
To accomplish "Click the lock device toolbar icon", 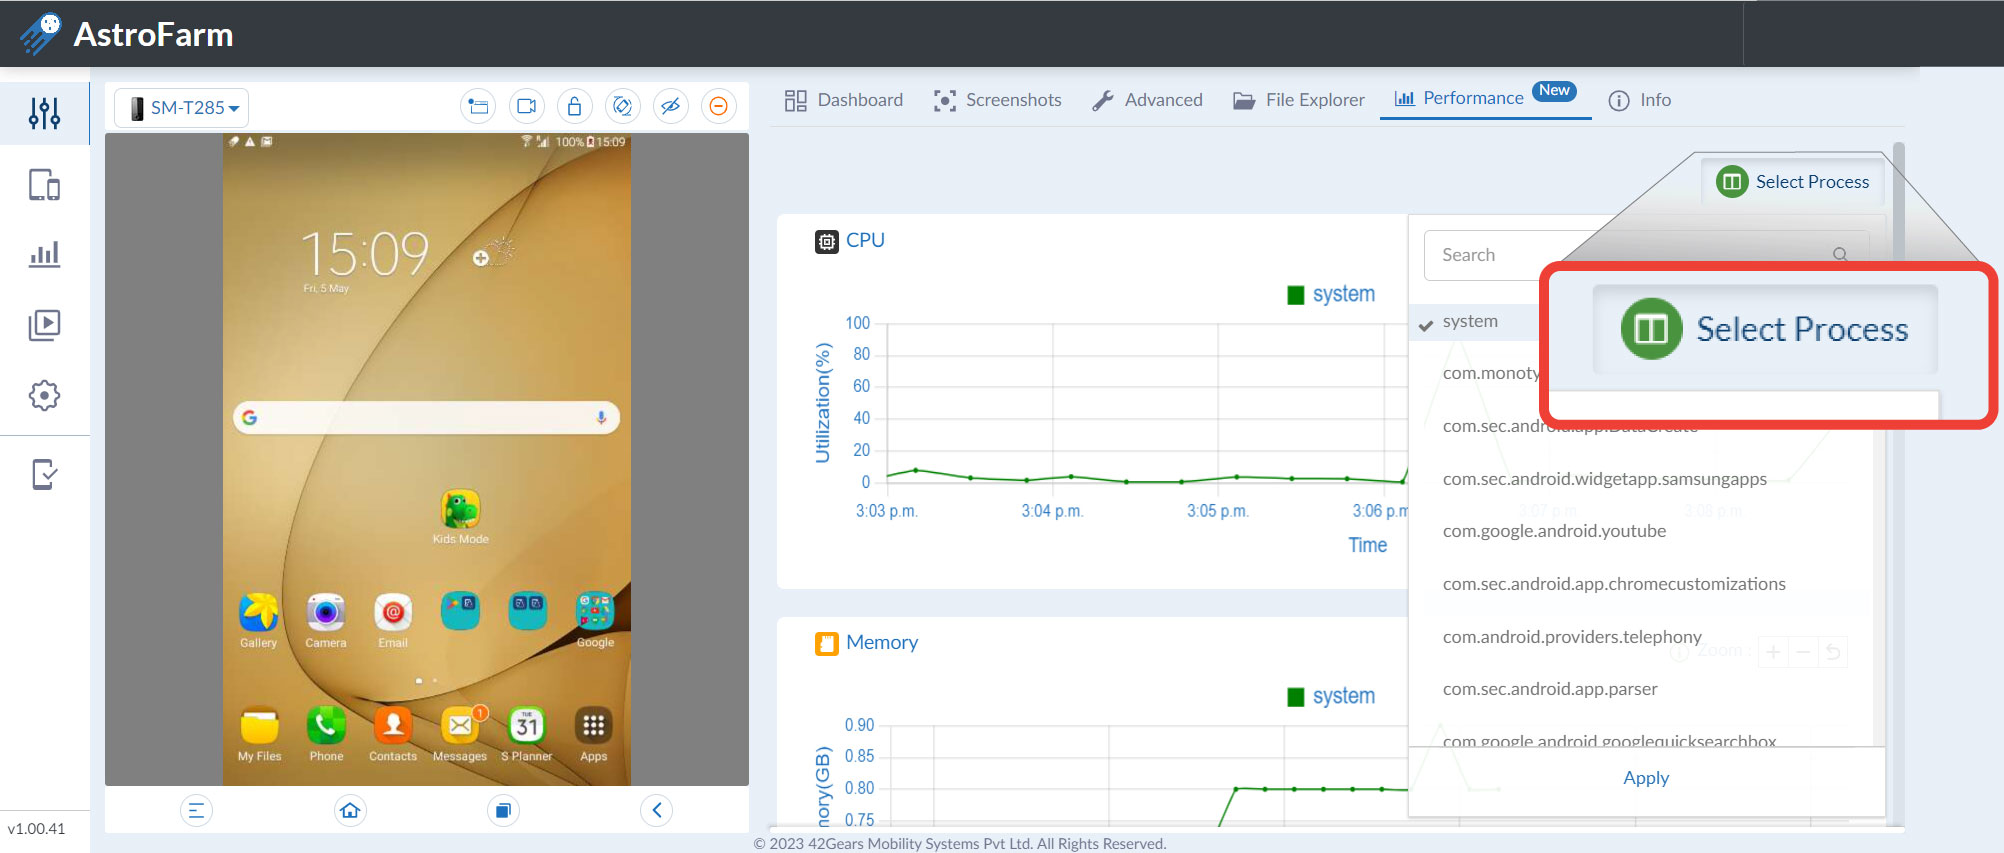I will (574, 106).
